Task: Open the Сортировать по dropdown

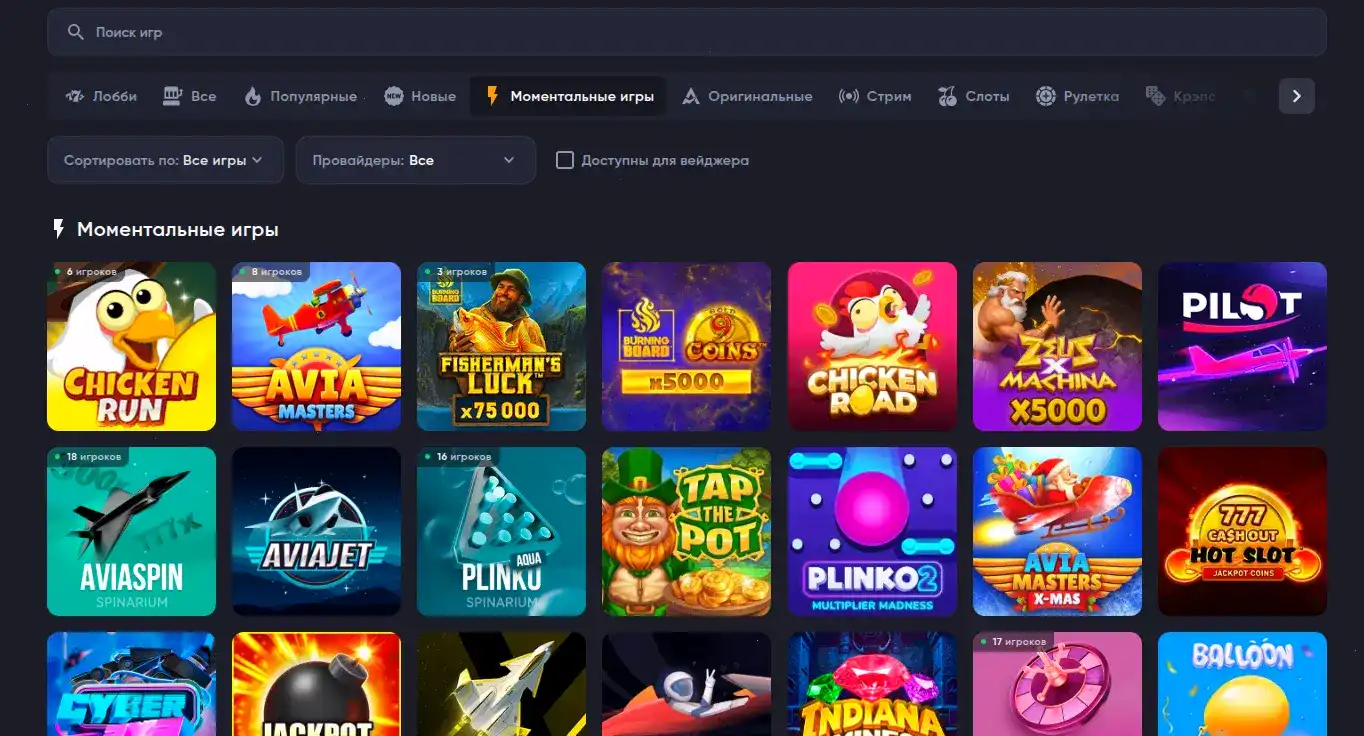Action: (164, 160)
